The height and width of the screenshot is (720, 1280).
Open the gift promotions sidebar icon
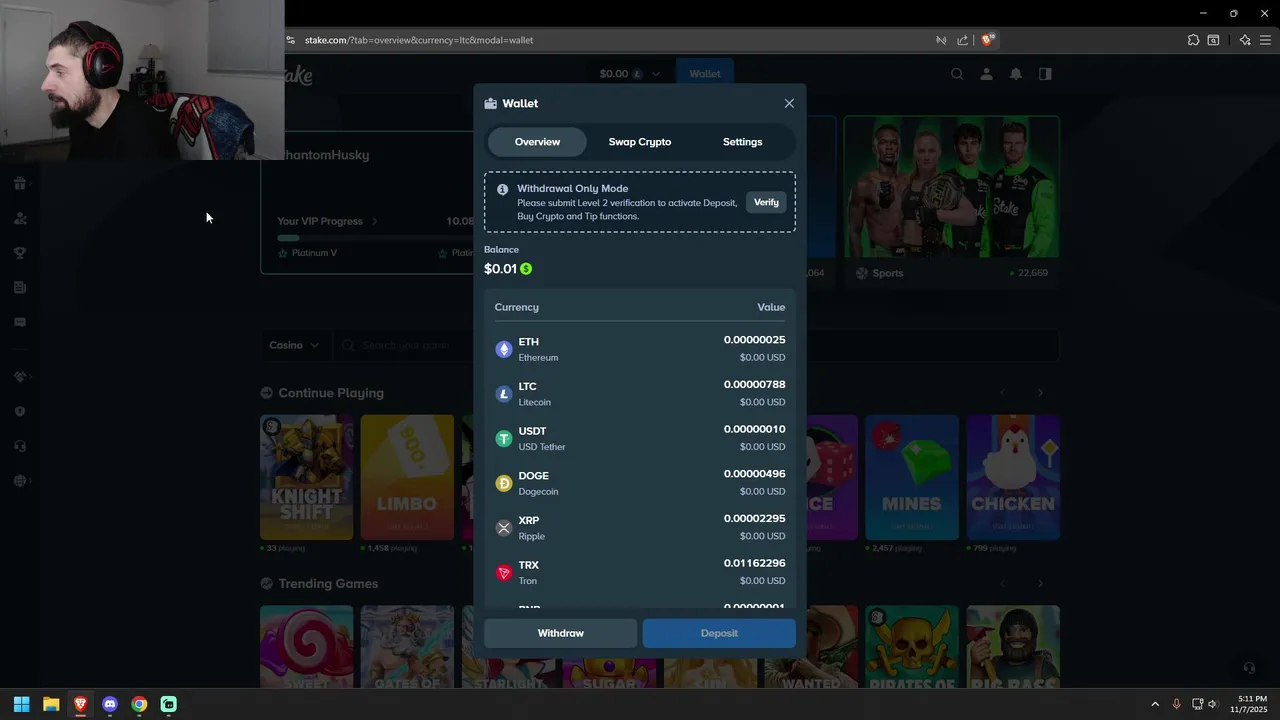pyautogui.click(x=20, y=183)
